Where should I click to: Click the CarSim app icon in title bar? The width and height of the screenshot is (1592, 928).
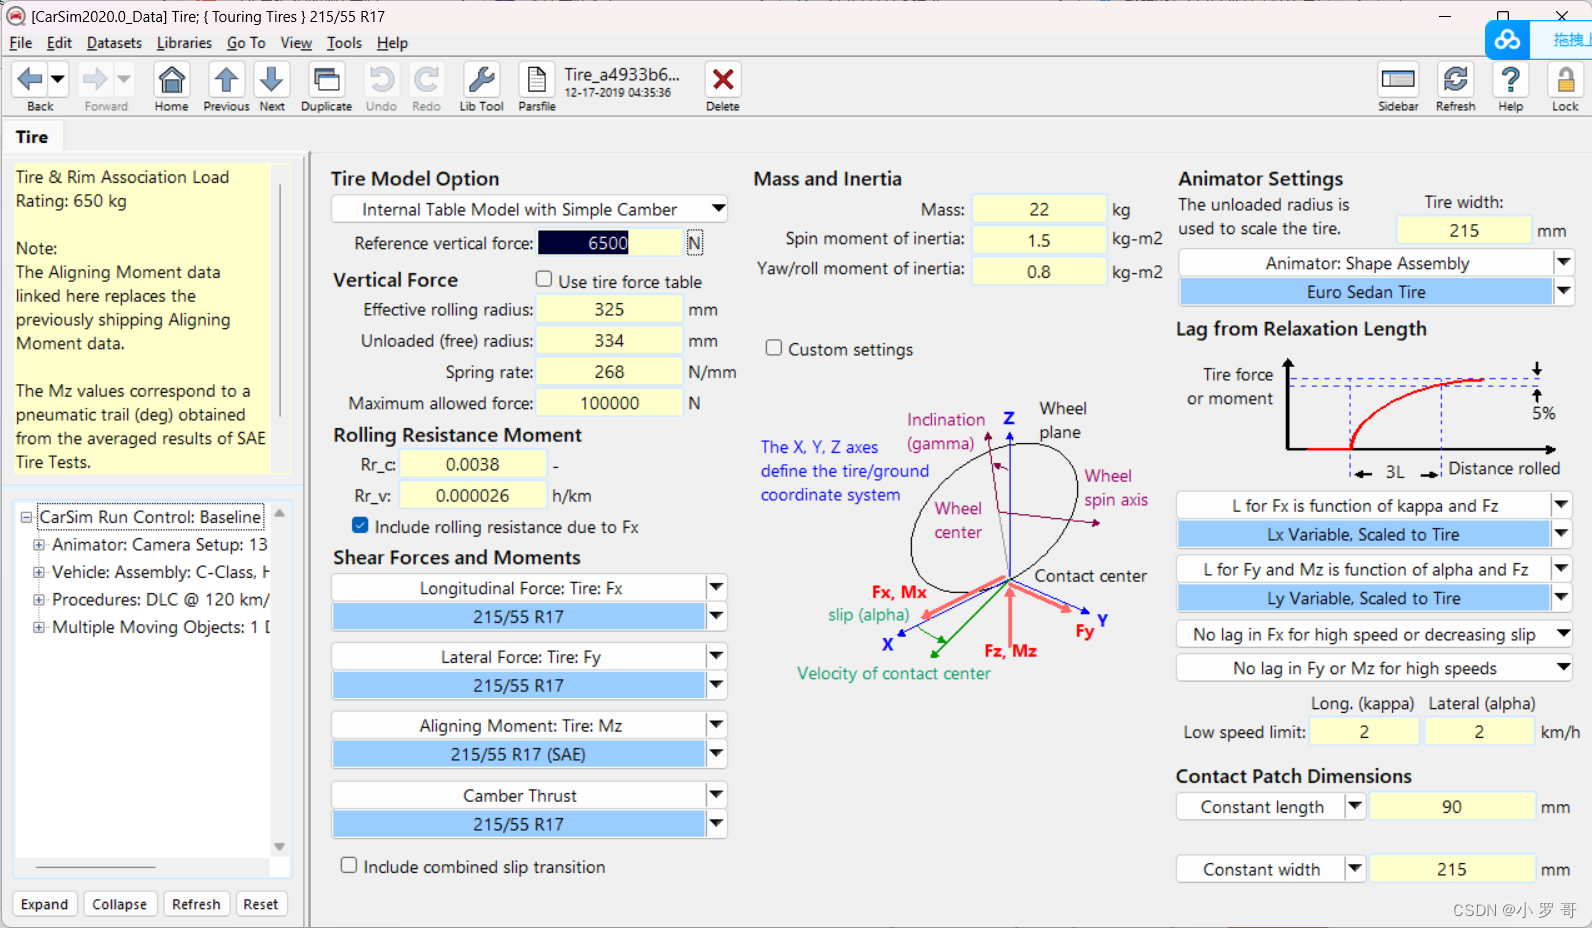click(x=16, y=16)
